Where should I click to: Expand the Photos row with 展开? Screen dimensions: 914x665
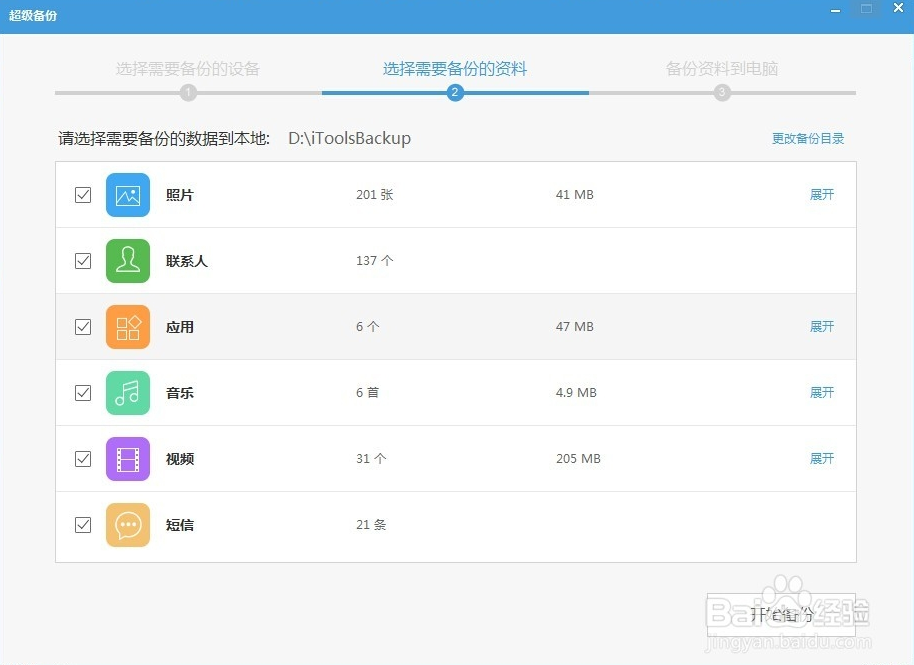[x=821, y=195]
